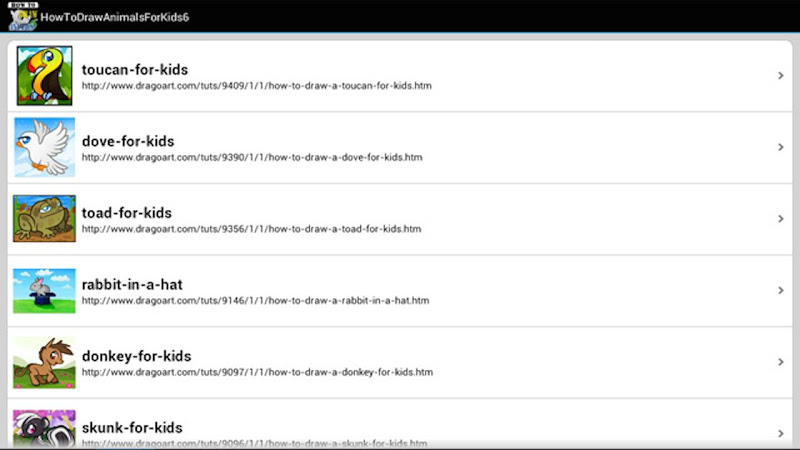Image resolution: width=800 pixels, height=450 pixels.
Task: Expand the dove-for-kids row chevron
Action: pos(781,147)
